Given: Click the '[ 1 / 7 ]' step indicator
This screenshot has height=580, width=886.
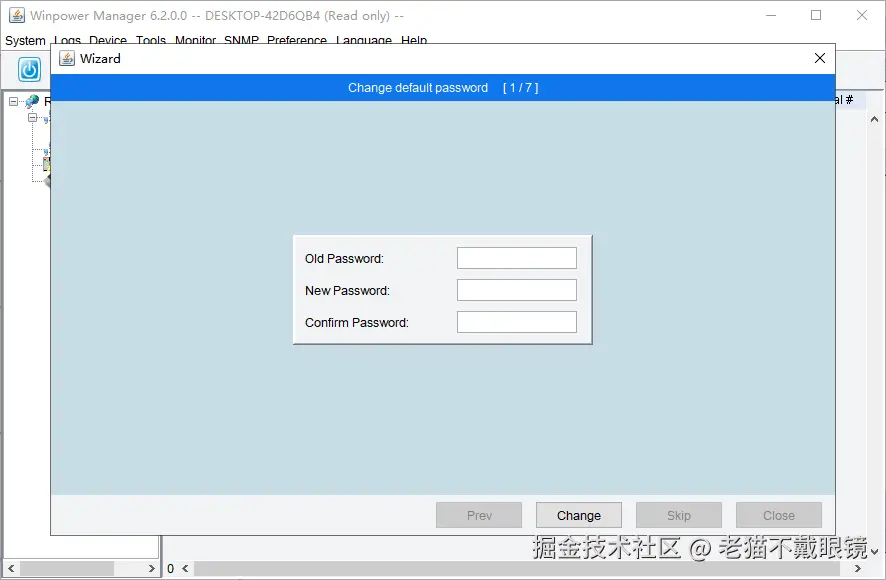Looking at the screenshot, I should pyautogui.click(x=520, y=88).
